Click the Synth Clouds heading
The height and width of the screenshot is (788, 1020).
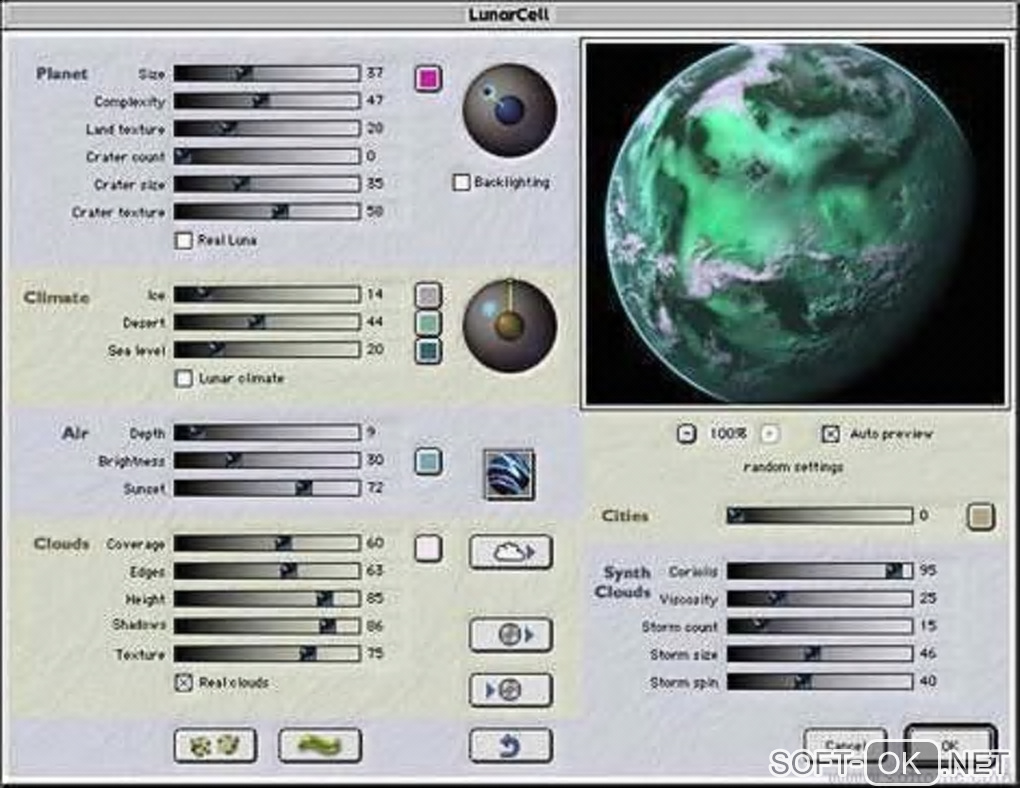pos(623,582)
